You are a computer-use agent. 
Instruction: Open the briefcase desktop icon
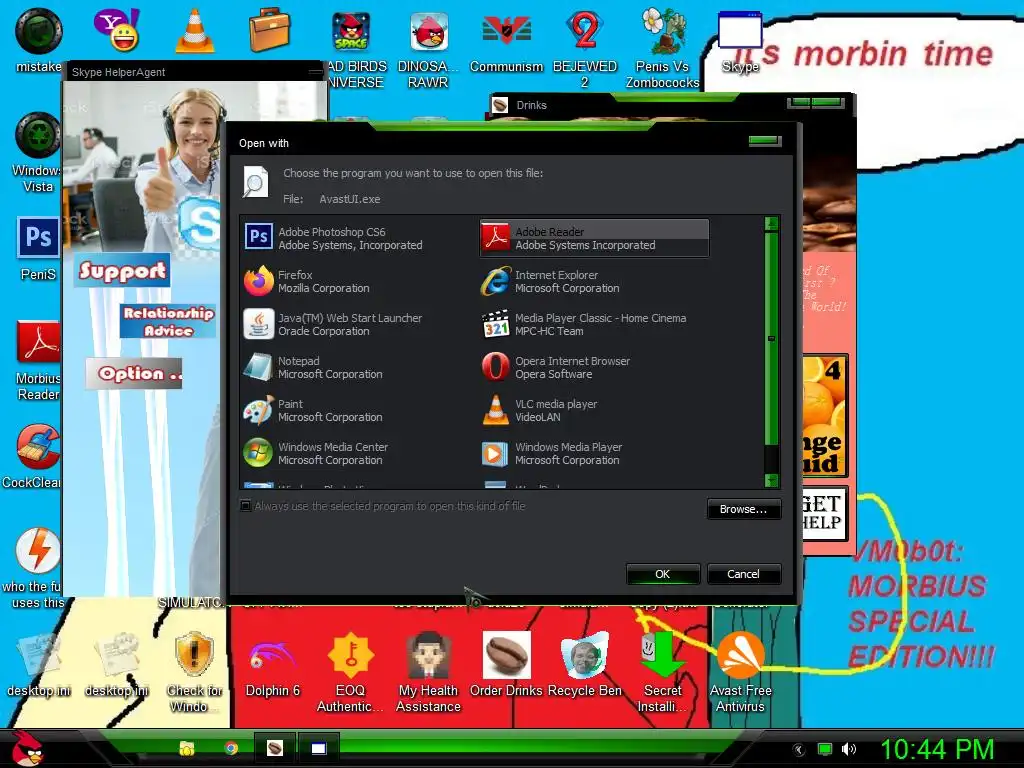pyautogui.click(x=270, y=30)
